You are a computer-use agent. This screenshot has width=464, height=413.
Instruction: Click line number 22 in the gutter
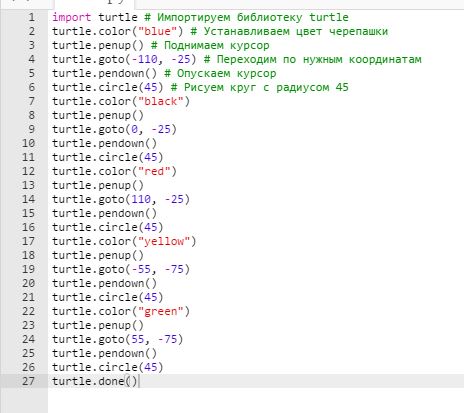[28, 311]
